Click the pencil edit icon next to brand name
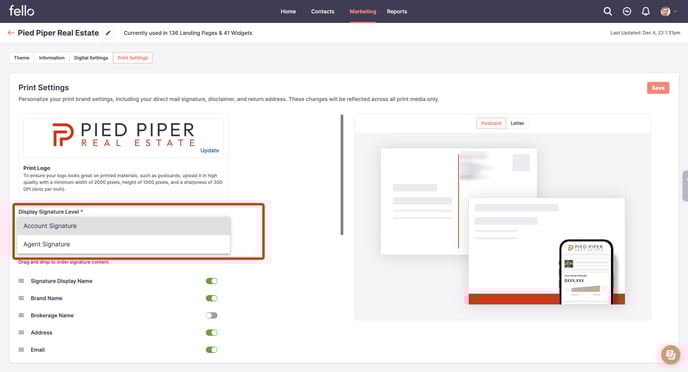688x372 pixels. (x=108, y=33)
